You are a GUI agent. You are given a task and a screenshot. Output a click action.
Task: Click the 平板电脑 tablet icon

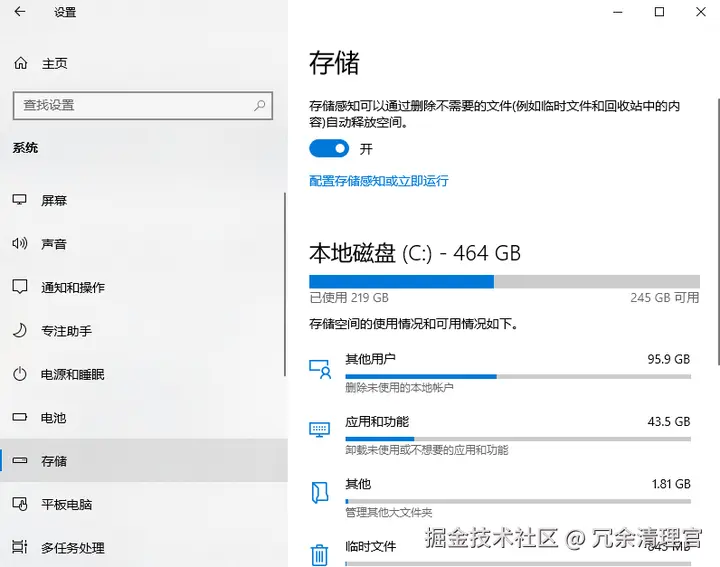(x=20, y=504)
